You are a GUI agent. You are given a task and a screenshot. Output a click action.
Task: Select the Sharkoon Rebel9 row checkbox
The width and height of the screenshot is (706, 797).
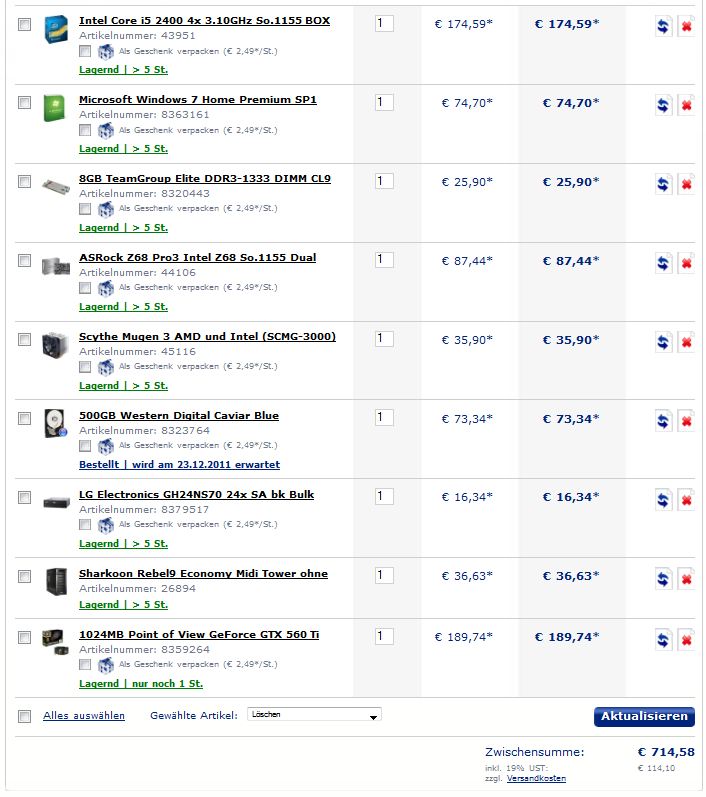coord(24,576)
